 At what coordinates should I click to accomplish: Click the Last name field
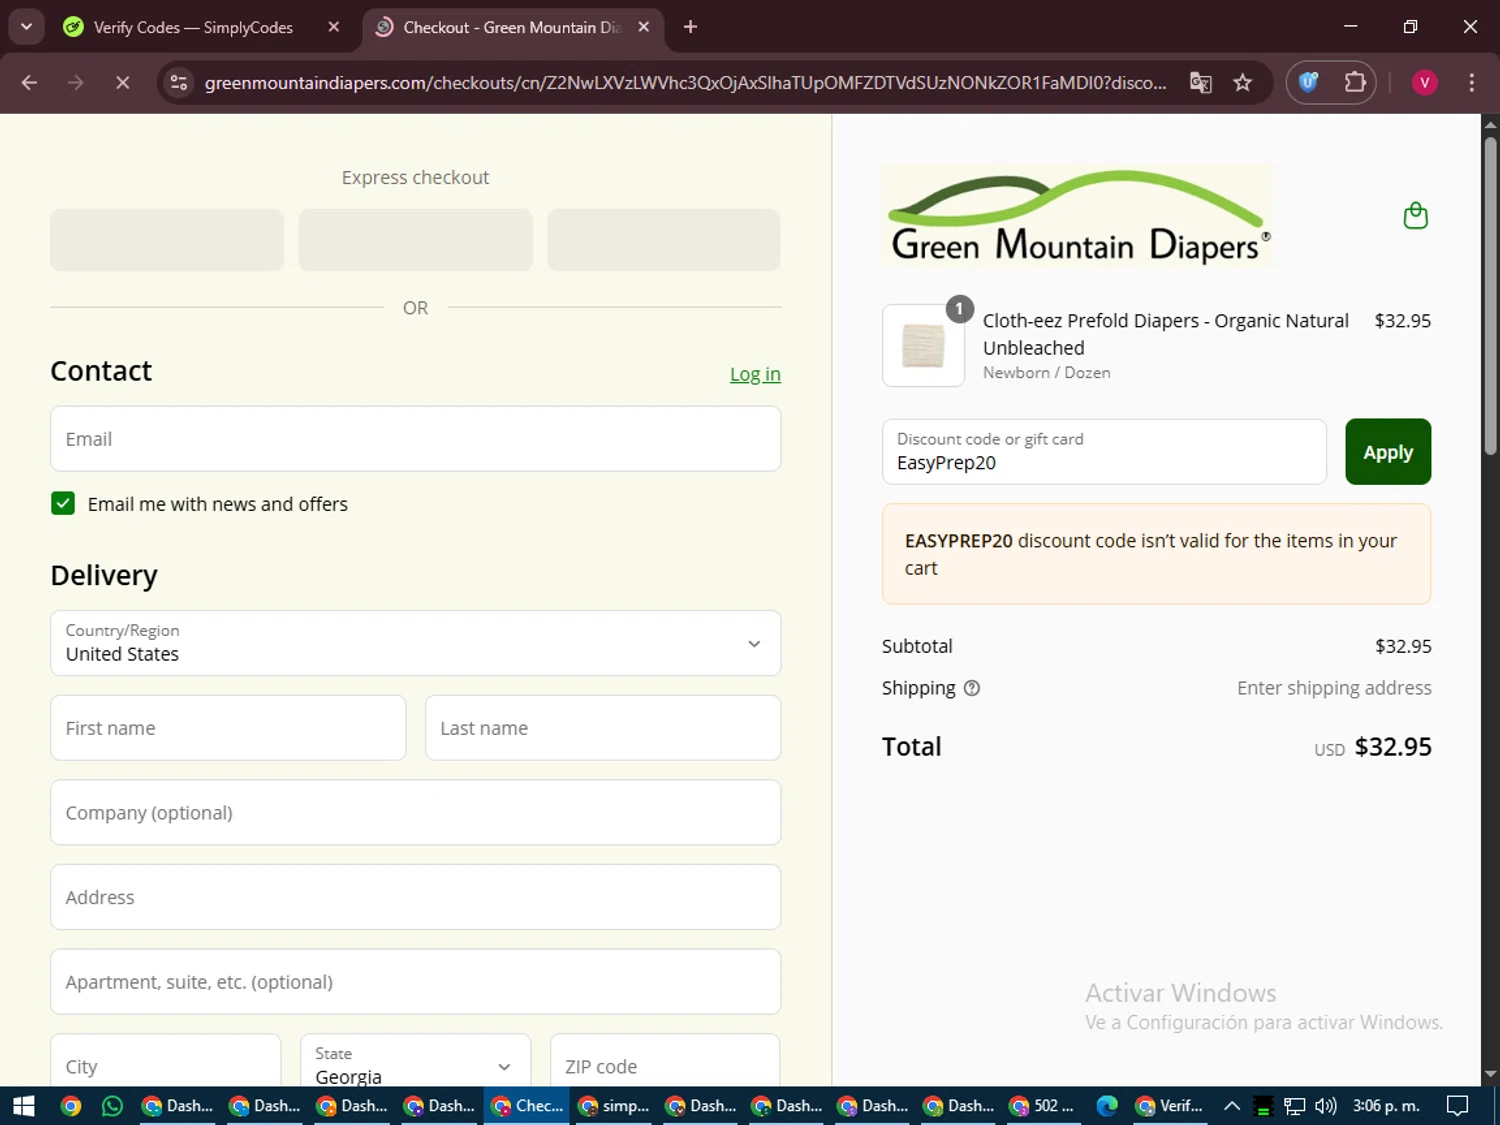(603, 728)
